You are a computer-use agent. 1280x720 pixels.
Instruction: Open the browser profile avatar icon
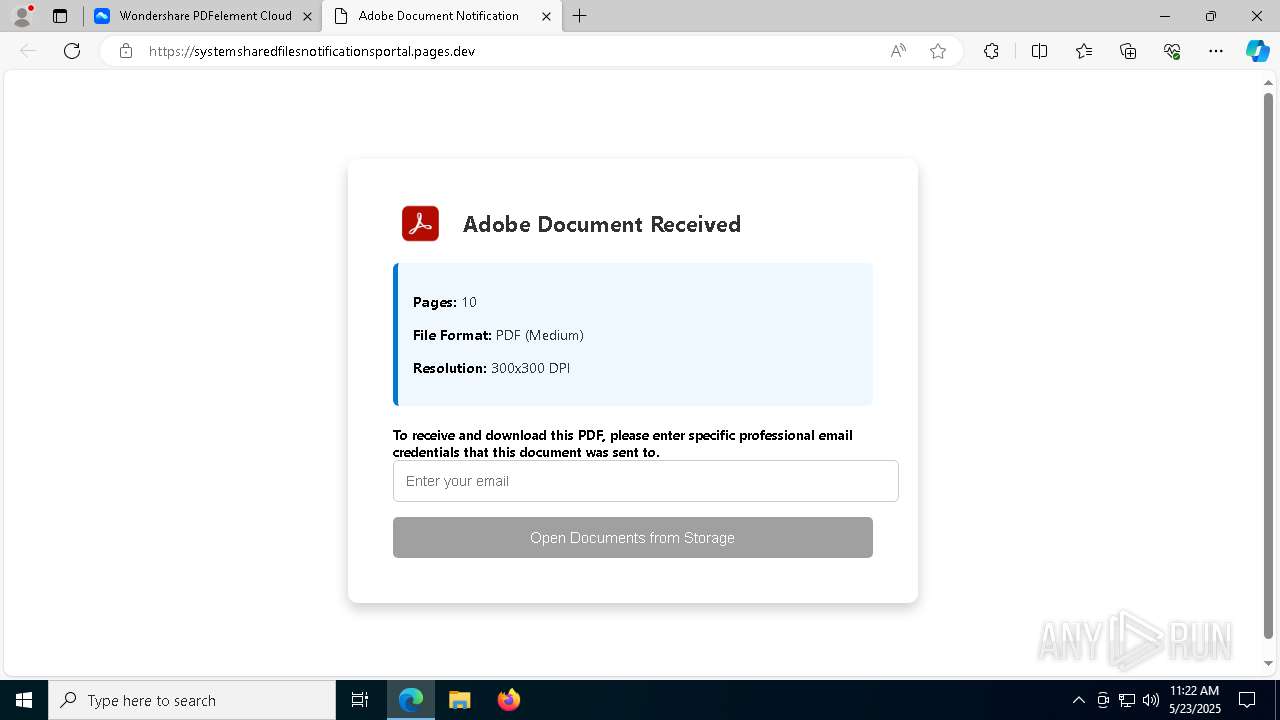(22, 16)
